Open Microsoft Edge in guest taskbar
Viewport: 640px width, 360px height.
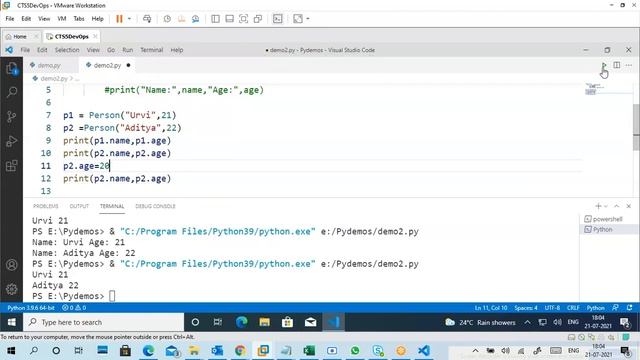[242, 322]
